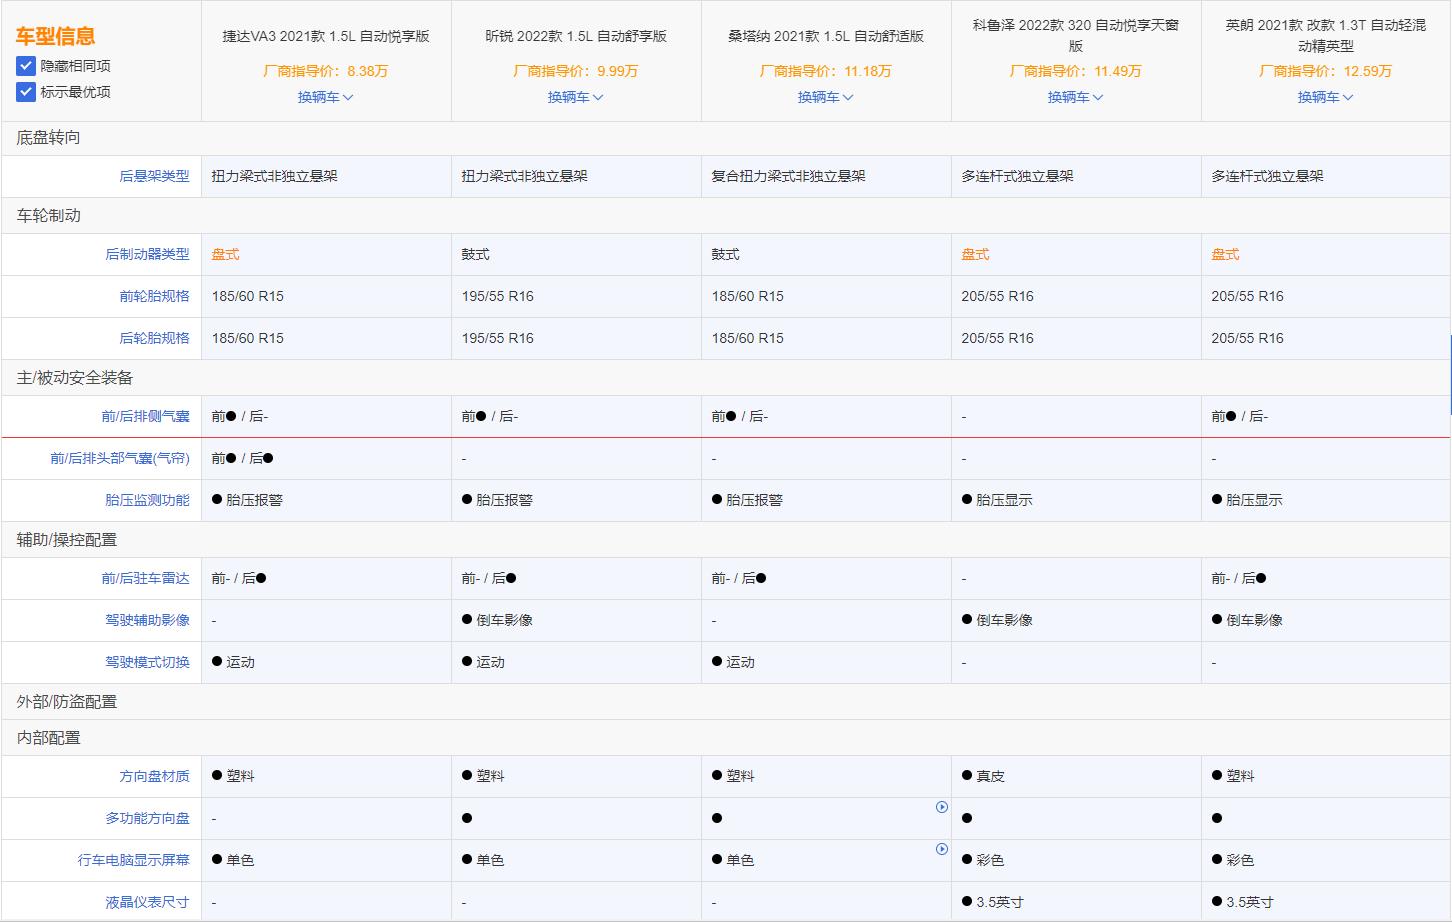Click 前/后排侧气囊 parameter label
1452x922 pixels.
pyautogui.click(x=145, y=416)
